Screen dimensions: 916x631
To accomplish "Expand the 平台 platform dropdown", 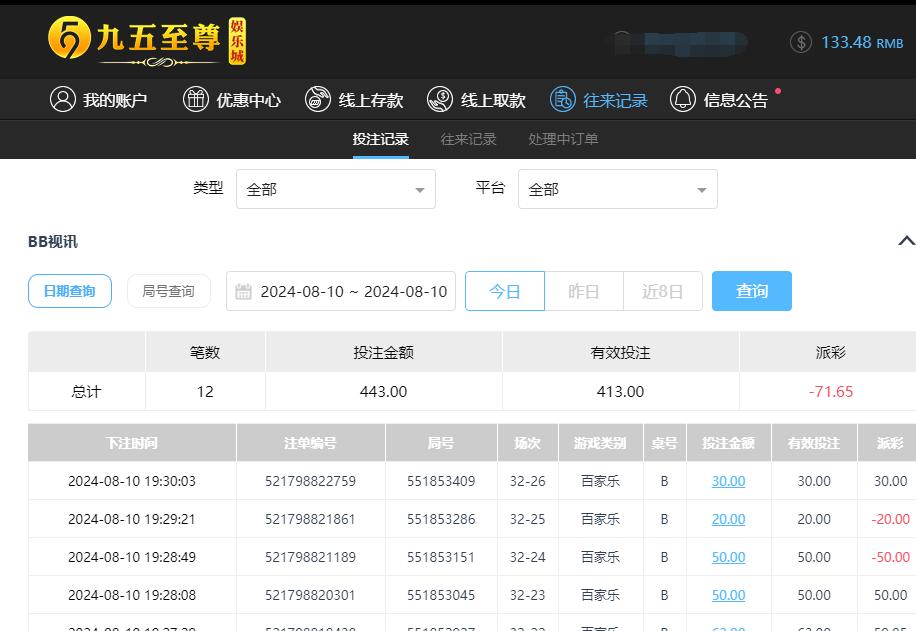I will tap(617, 188).
